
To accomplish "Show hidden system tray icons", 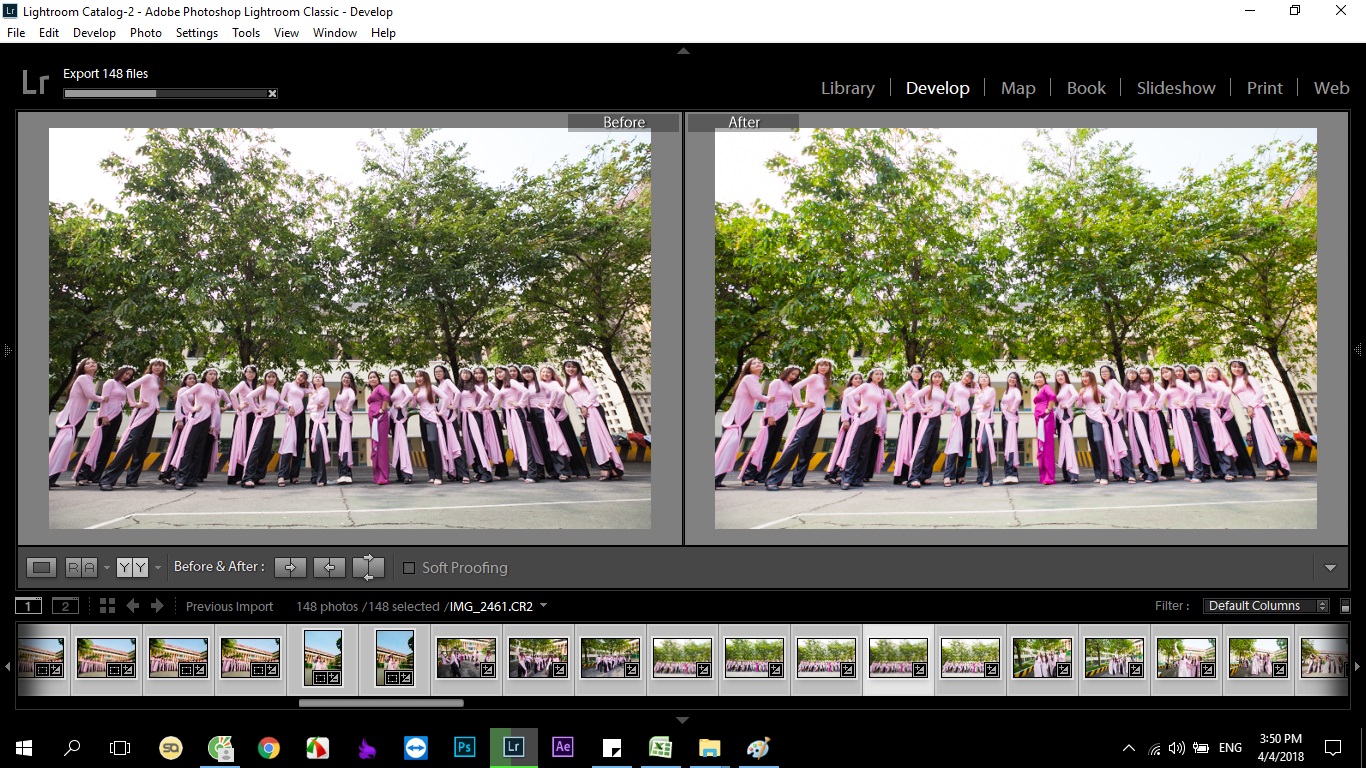I will coord(1129,748).
